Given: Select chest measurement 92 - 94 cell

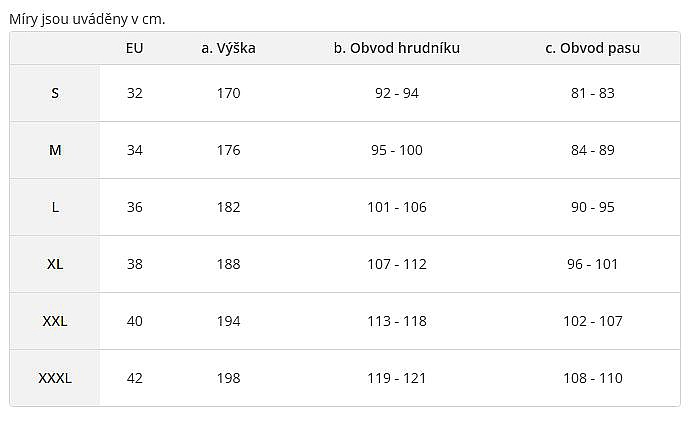Looking at the screenshot, I should click(x=397, y=93).
